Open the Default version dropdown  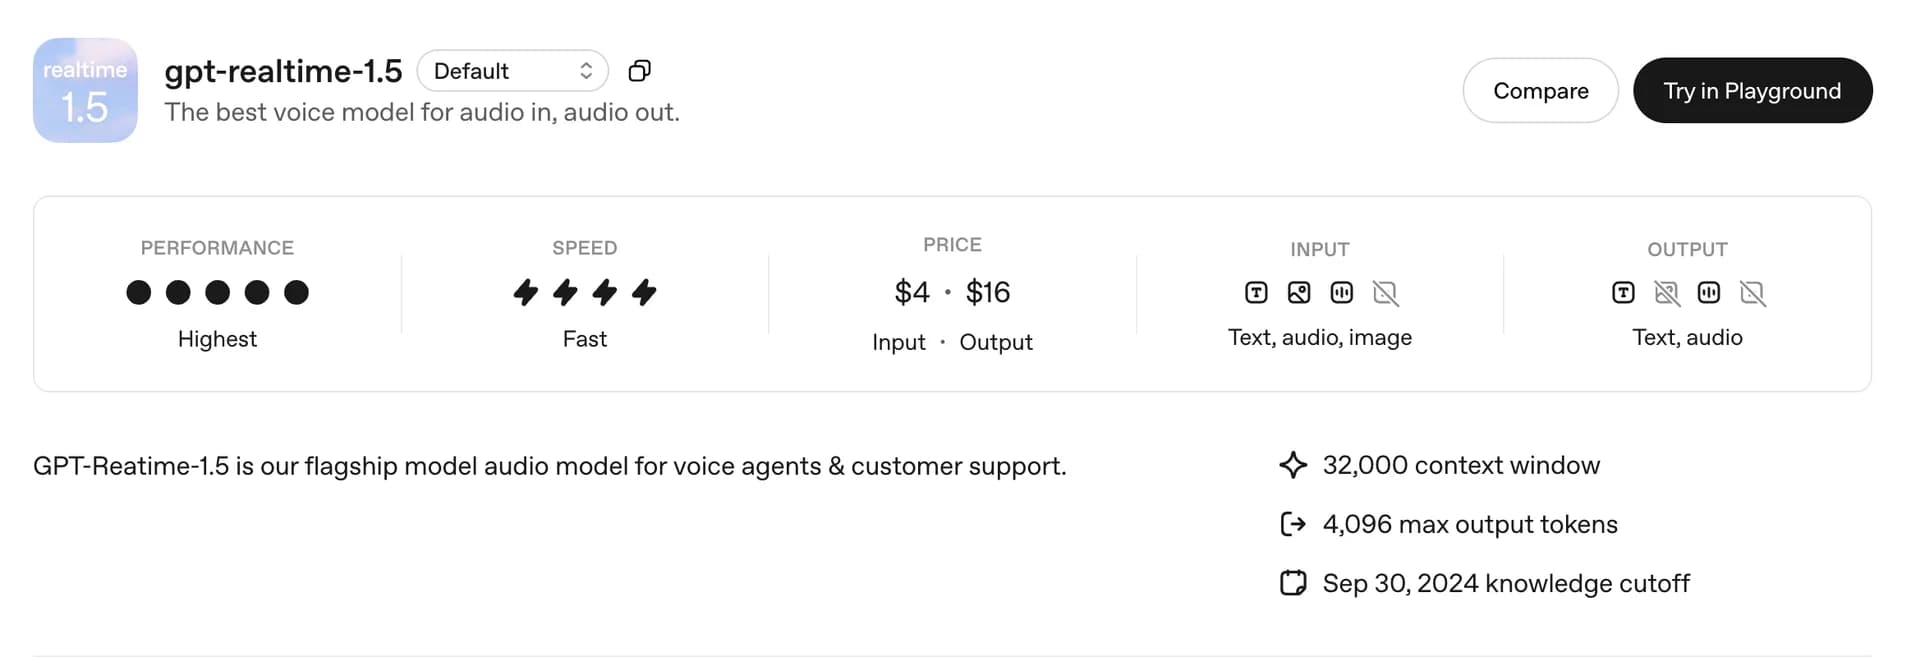[512, 71]
